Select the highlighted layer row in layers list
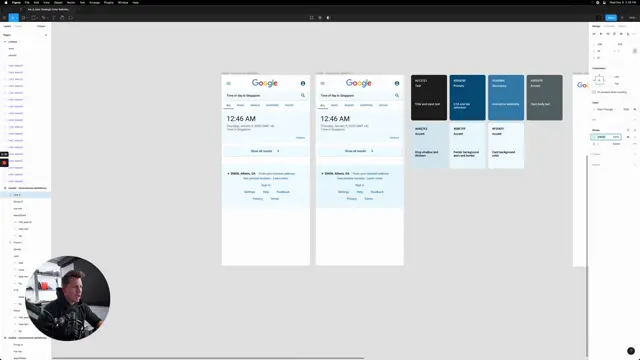The image size is (640, 360). pos(25,195)
